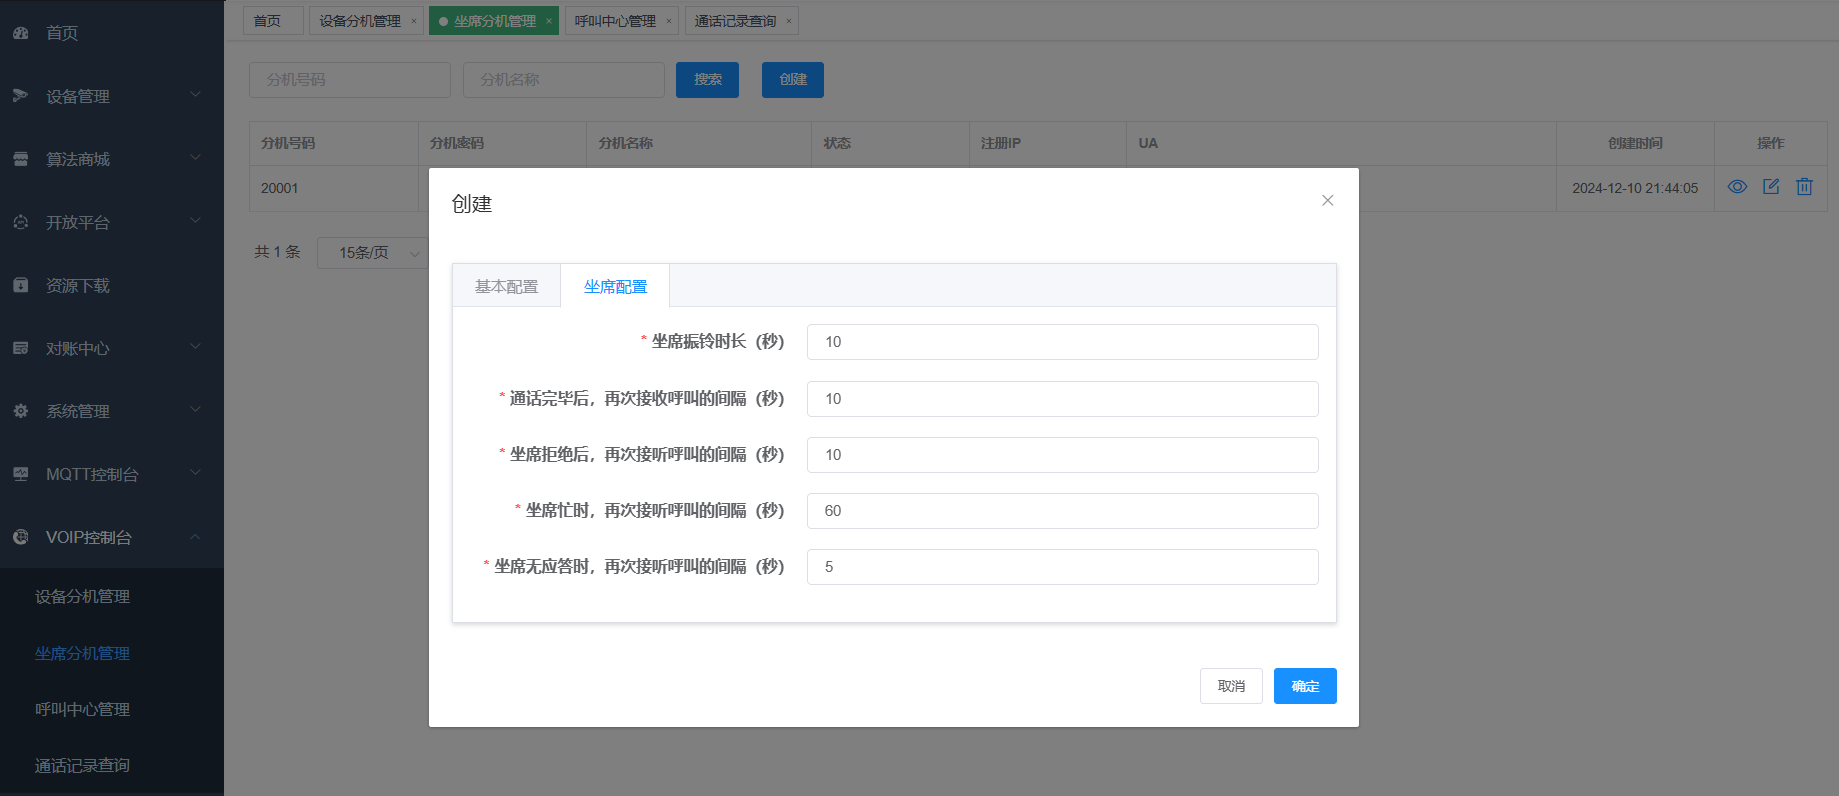Edit extension 20001 with the pencil icon
Screen dimensions: 1839x796
pos(1771,187)
